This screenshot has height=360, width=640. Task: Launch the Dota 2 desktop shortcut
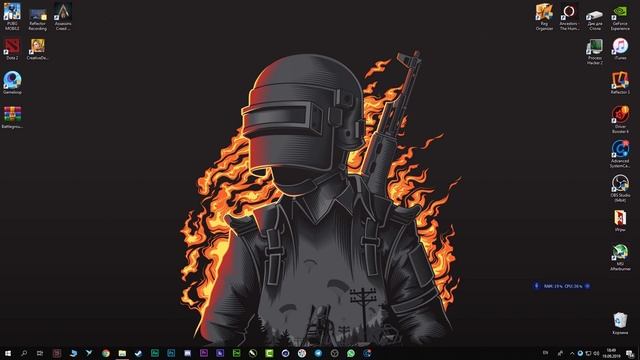pyautogui.click(x=12, y=49)
